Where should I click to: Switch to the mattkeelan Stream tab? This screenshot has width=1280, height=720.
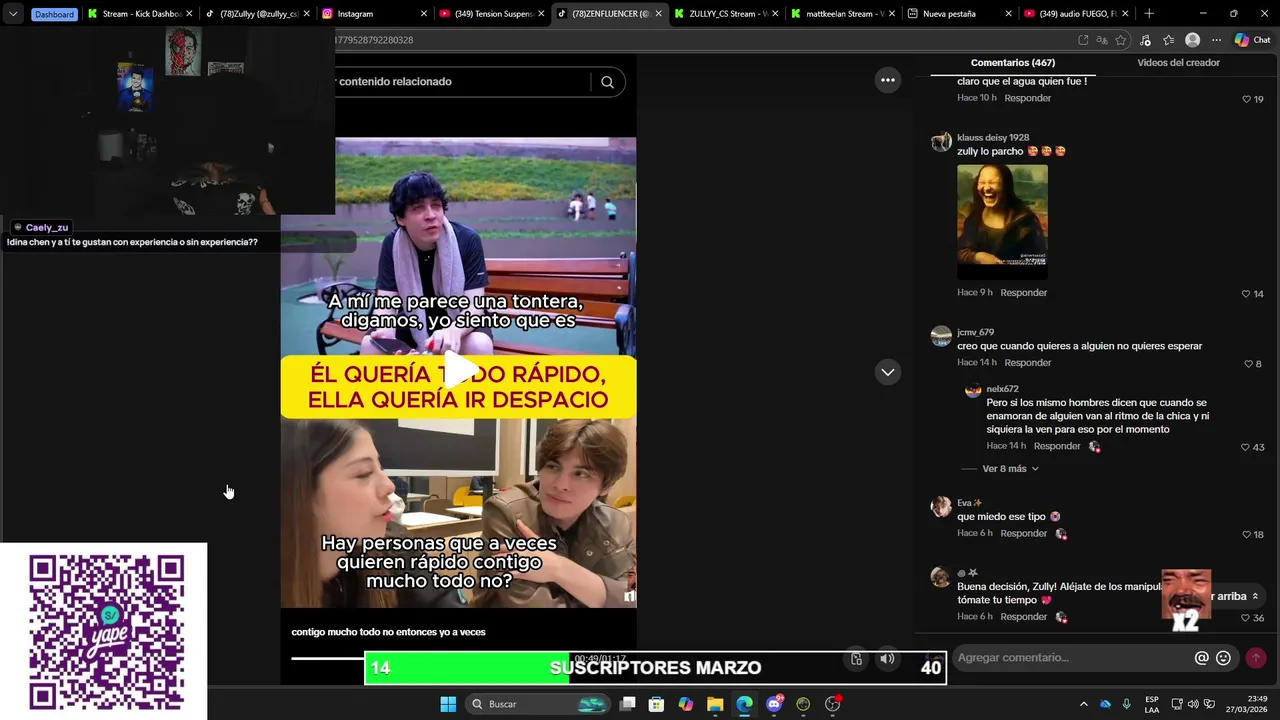[843, 14]
